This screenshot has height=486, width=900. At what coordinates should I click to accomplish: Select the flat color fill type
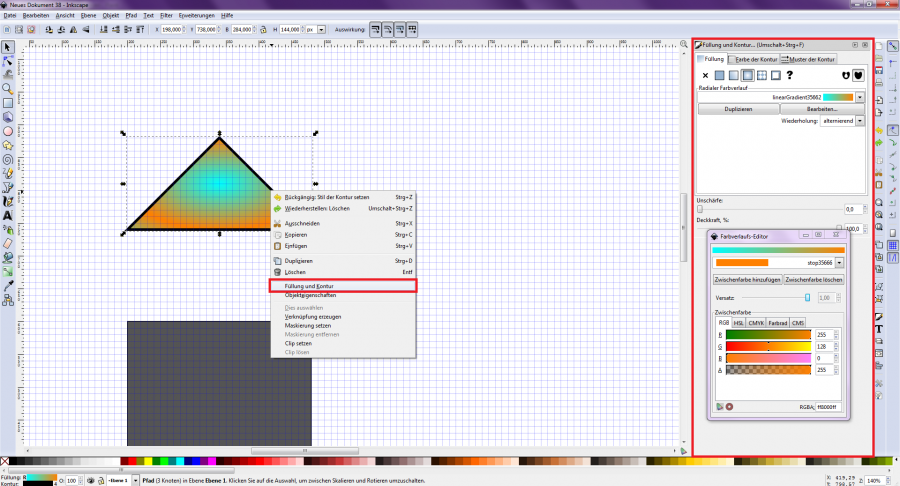(x=720, y=75)
